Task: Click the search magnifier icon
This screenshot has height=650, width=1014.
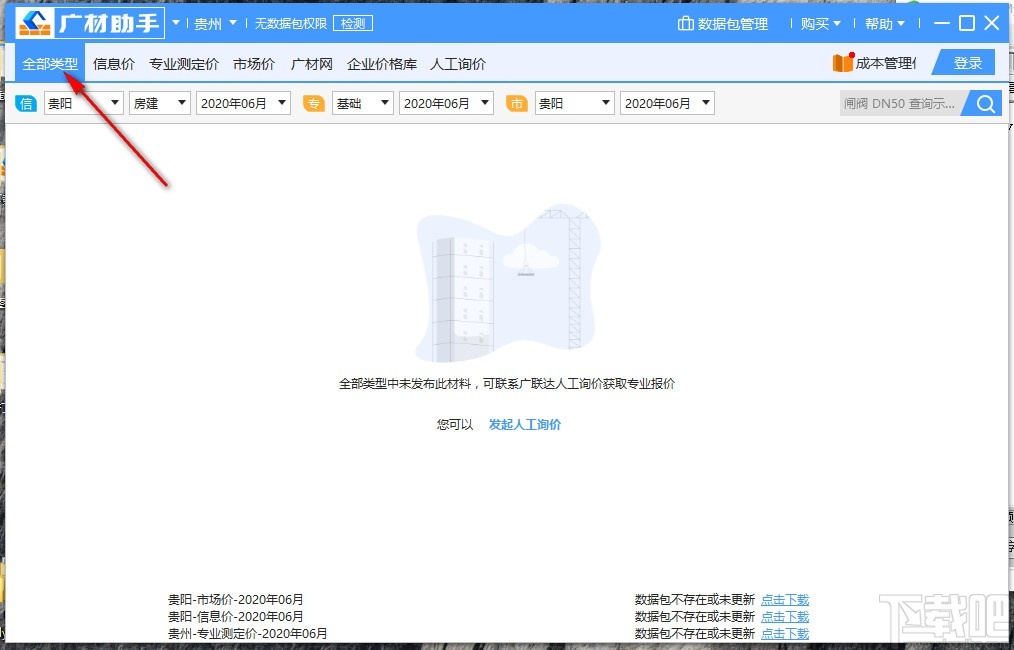Action: pos(983,103)
